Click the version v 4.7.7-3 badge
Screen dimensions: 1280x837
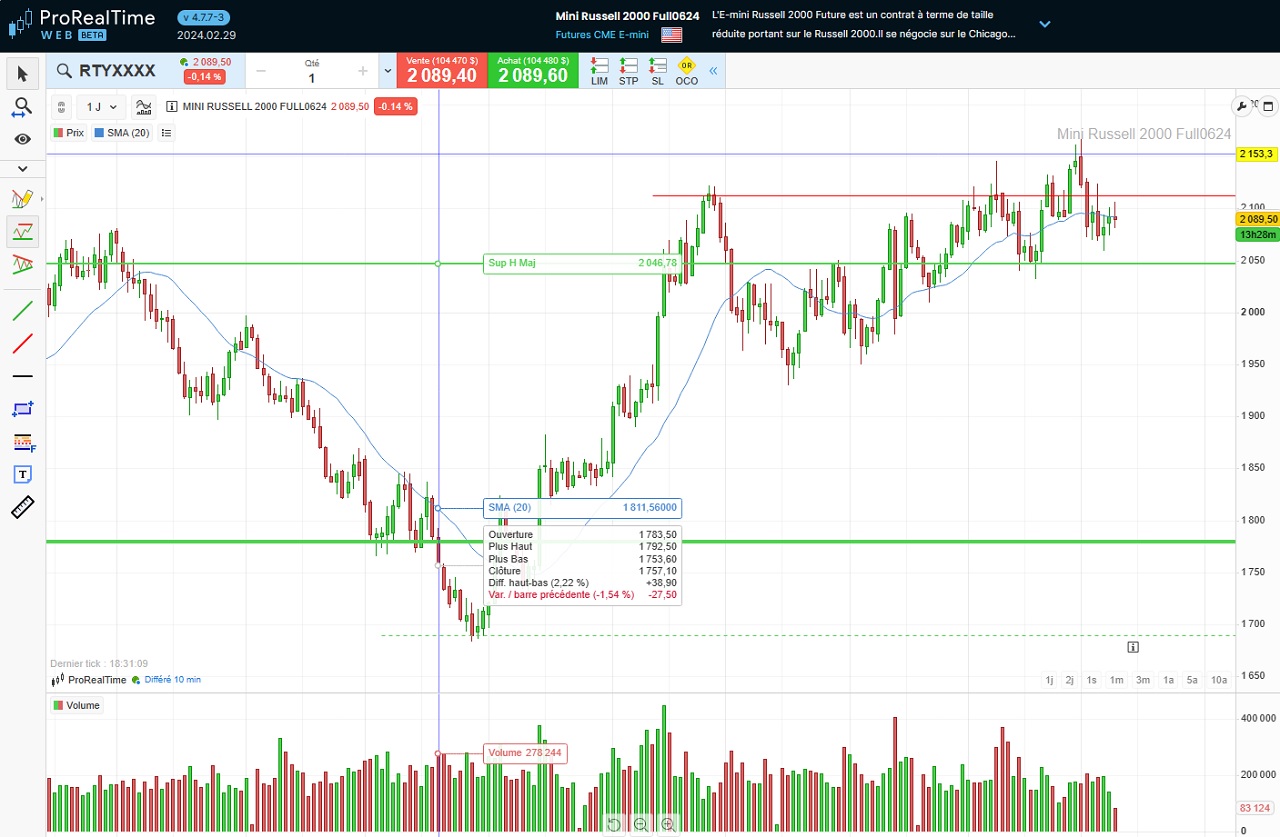click(205, 18)
